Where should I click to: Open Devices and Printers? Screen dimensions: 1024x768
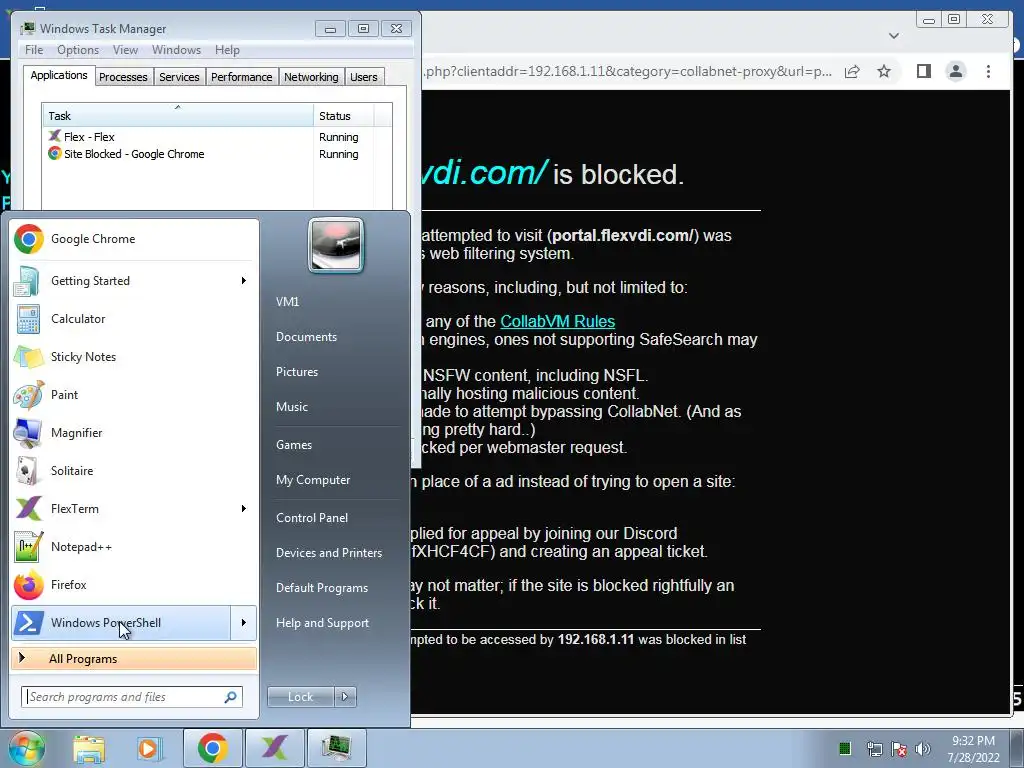[x=328, y=553]
